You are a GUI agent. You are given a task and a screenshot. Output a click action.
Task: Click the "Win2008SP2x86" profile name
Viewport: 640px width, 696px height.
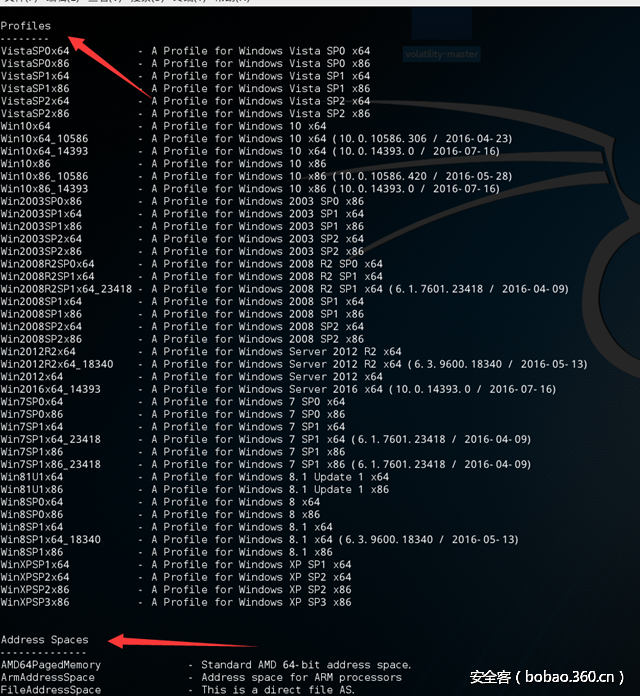41,339
